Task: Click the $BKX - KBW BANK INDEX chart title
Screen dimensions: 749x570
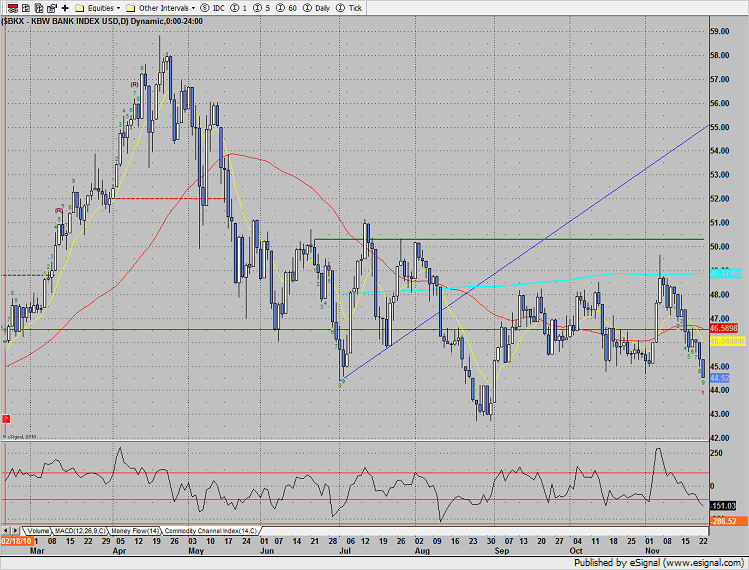Action: pos(102,21)
